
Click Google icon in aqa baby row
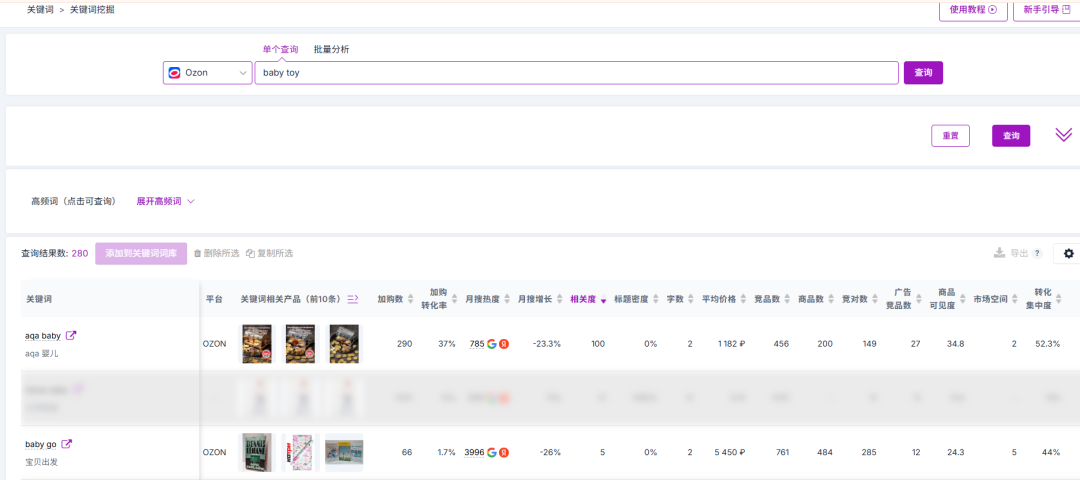[x=491, y=344]
